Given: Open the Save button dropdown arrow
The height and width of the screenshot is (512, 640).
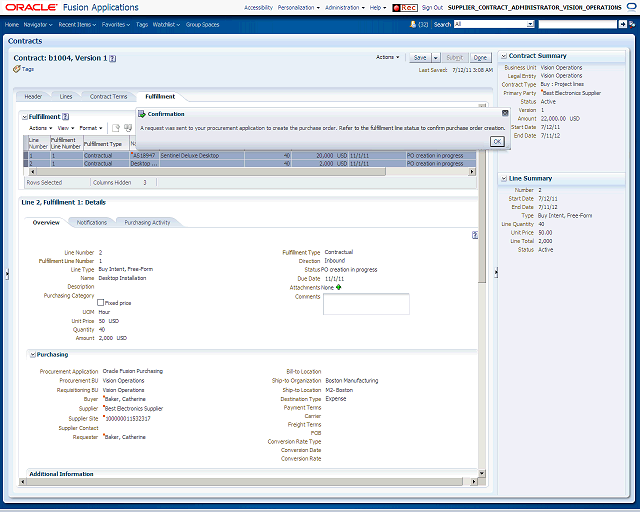Looking at the screenshot, I should coord(436,58).
